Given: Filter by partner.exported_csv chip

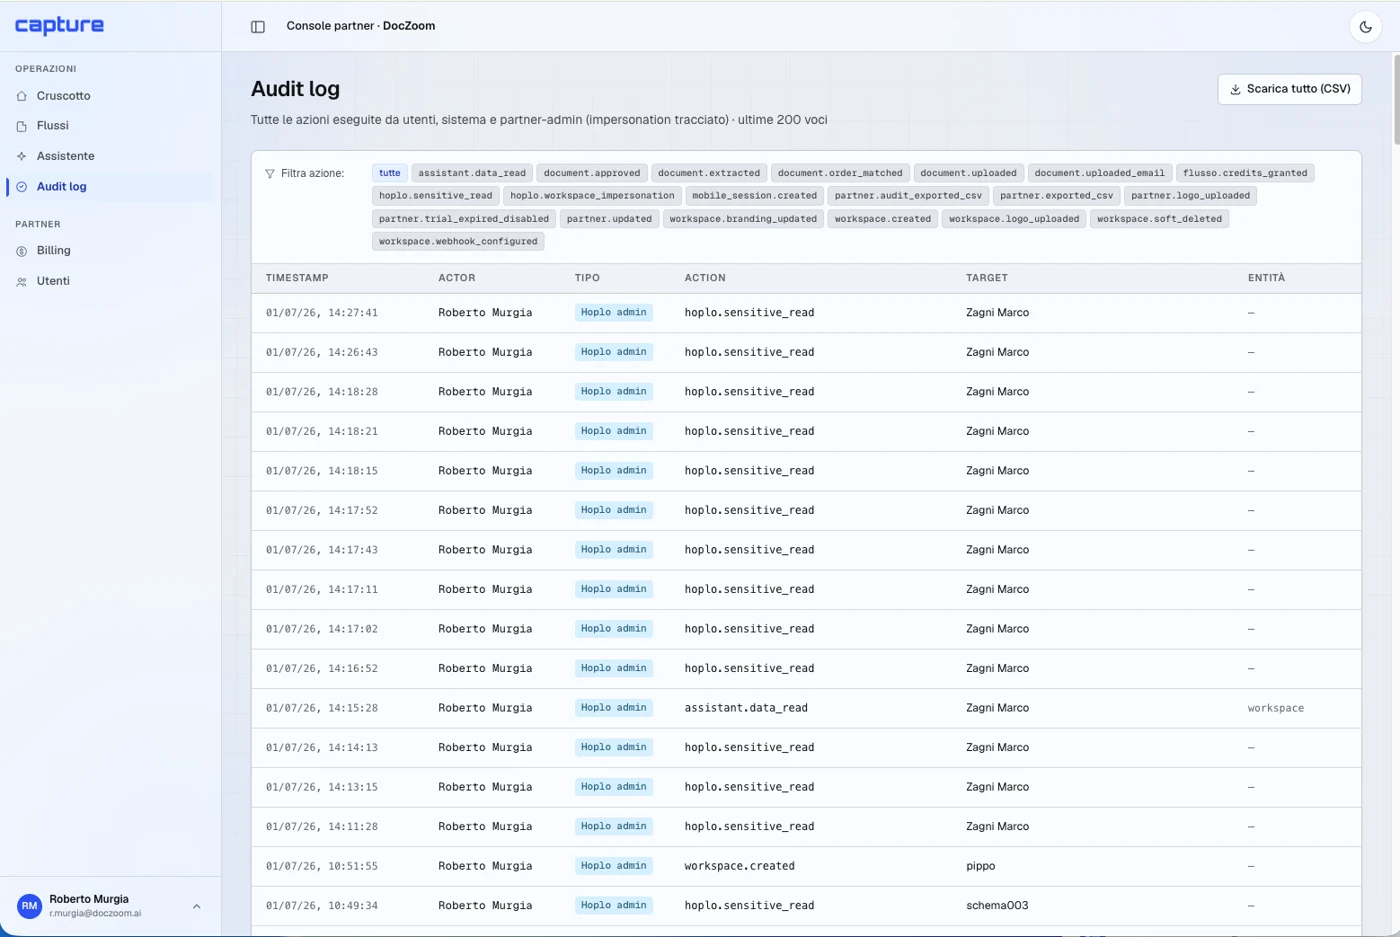Looking at the screenshot, I should pos(1056,196).
